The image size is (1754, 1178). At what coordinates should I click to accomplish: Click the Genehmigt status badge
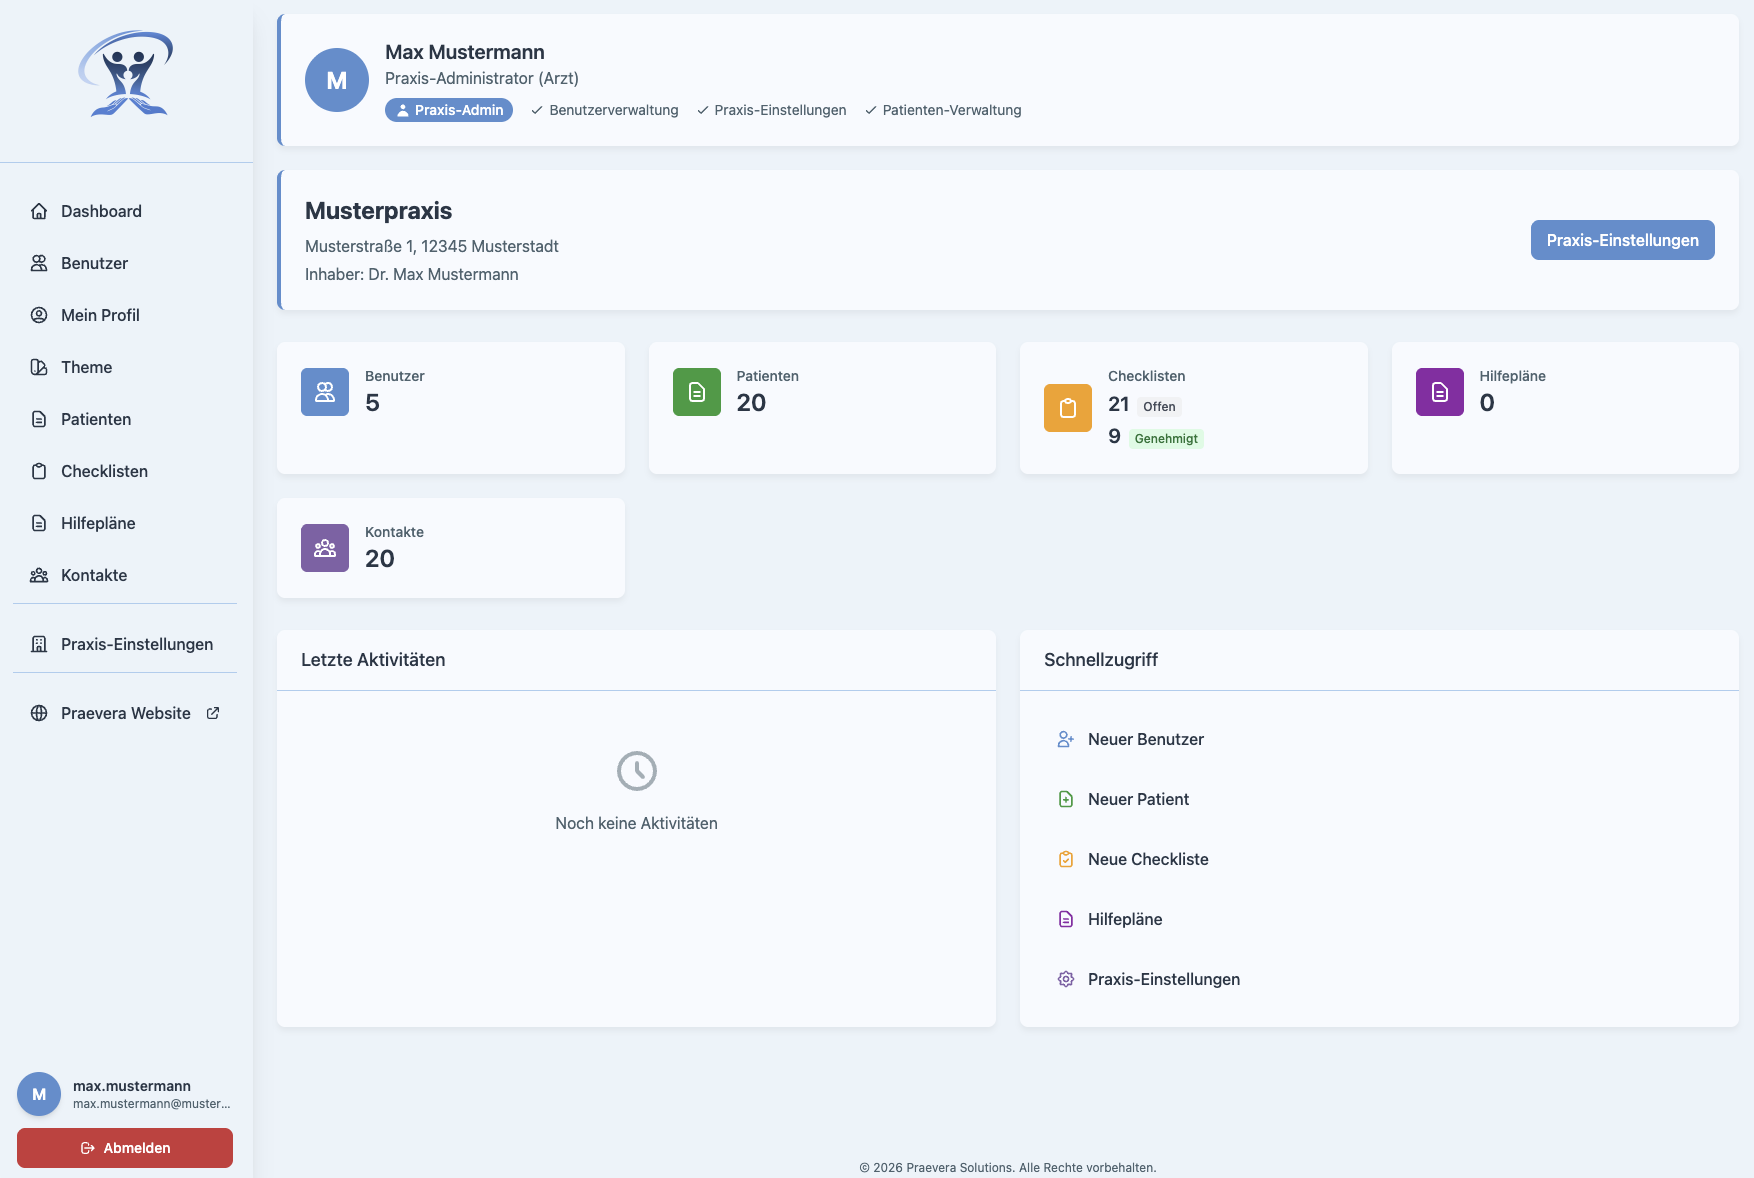[1166, 438]
